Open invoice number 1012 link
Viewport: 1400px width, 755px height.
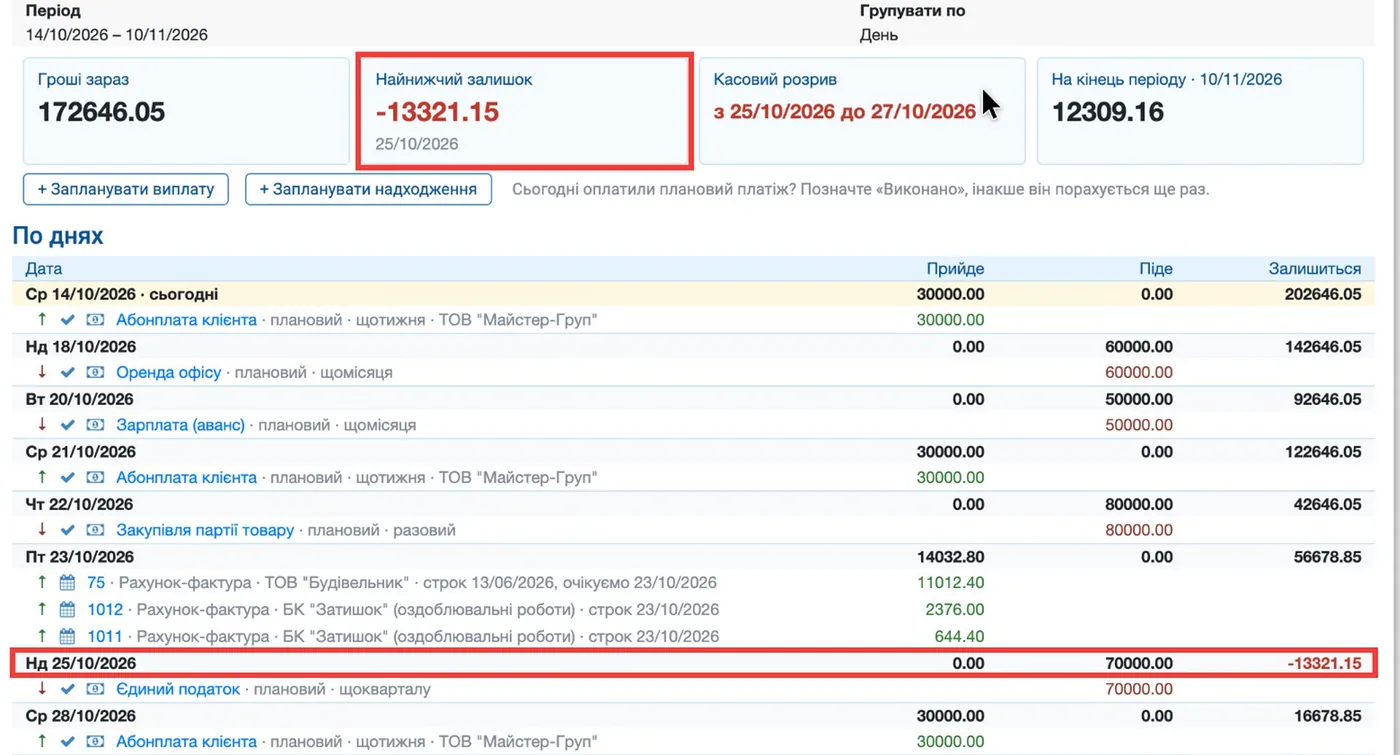pyautogui.click(x=105, y=609)
